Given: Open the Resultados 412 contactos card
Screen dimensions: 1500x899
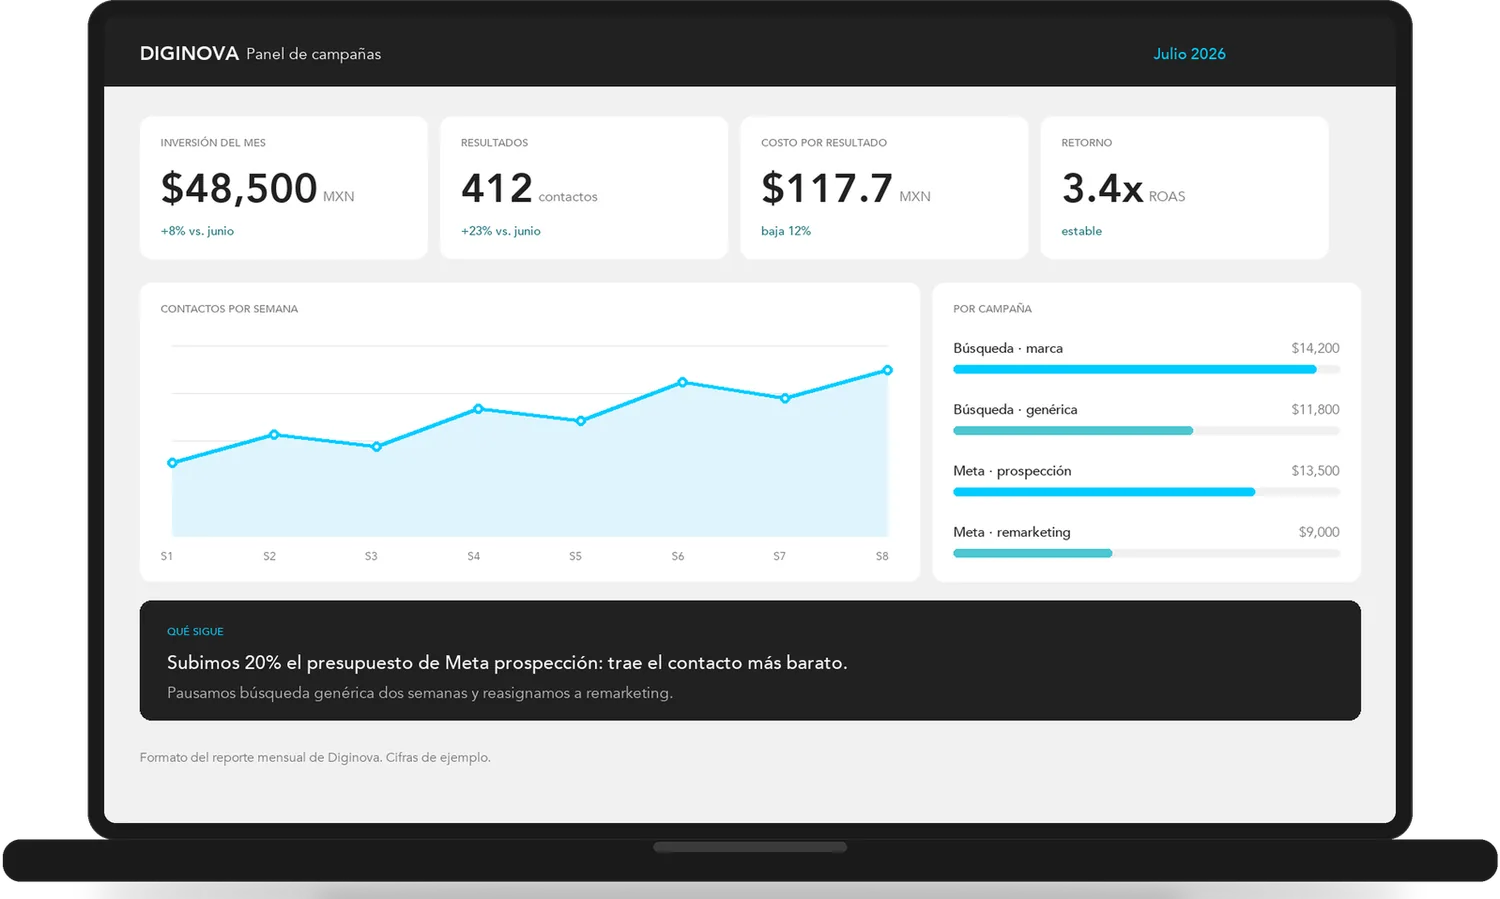Looking at the screenshot, I should pyautogui.click(x=584, y=188).
